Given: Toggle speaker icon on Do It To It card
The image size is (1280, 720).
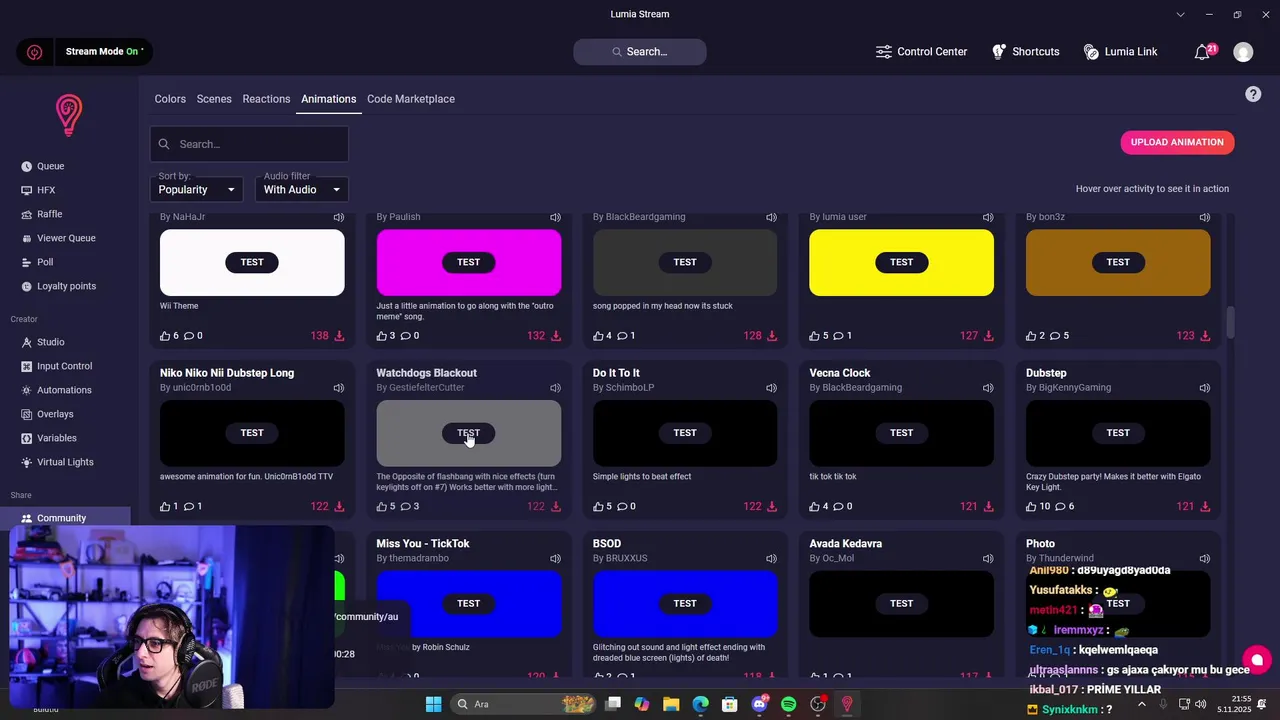Looking at the screenshot, I should [x=771, y=388].
